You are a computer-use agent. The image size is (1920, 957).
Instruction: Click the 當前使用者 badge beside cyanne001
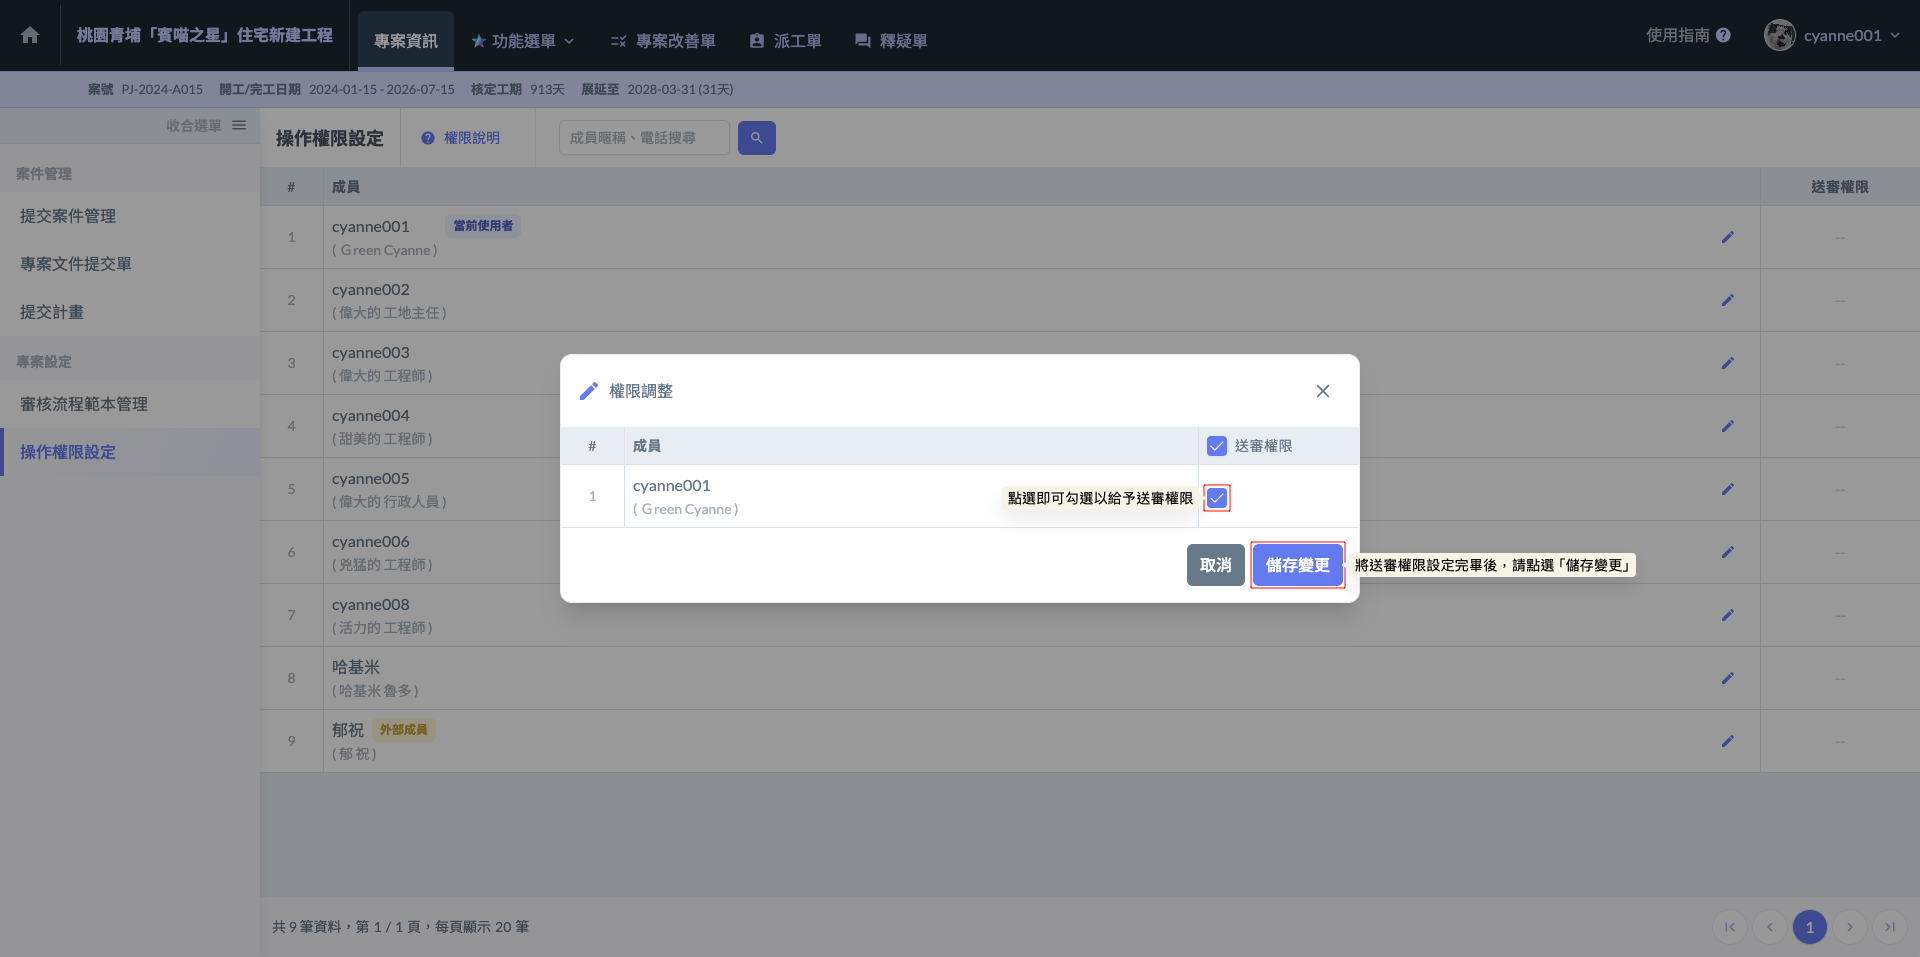click(x=483, y=226)
